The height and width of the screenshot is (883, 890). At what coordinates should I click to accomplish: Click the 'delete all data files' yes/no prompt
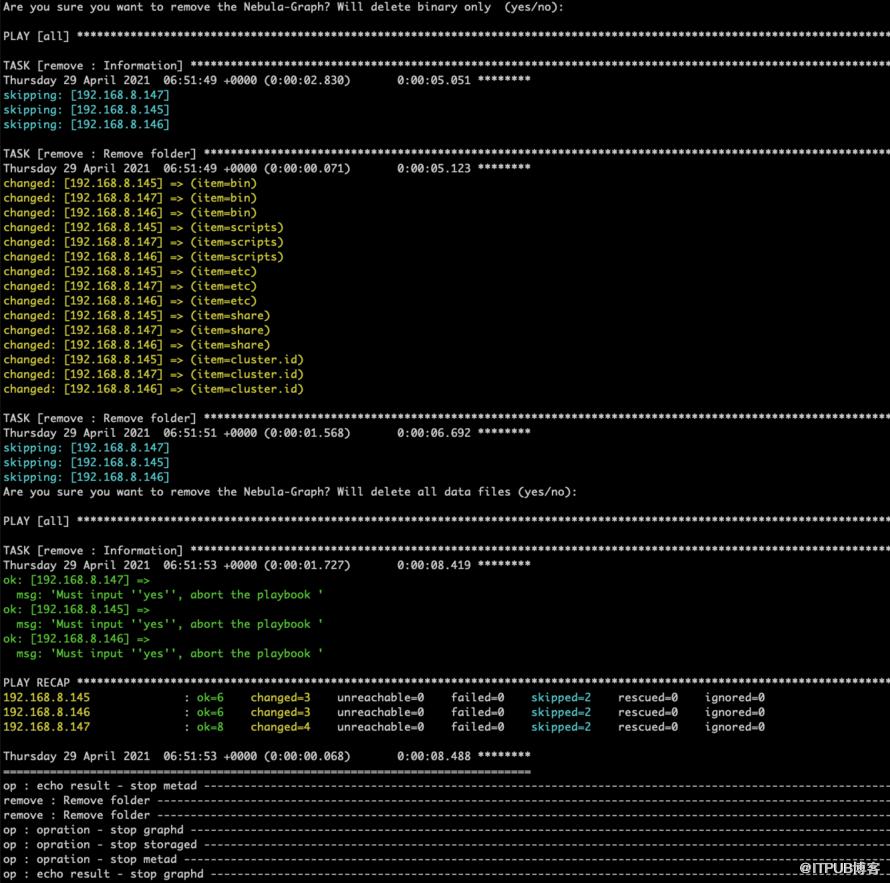290,492
